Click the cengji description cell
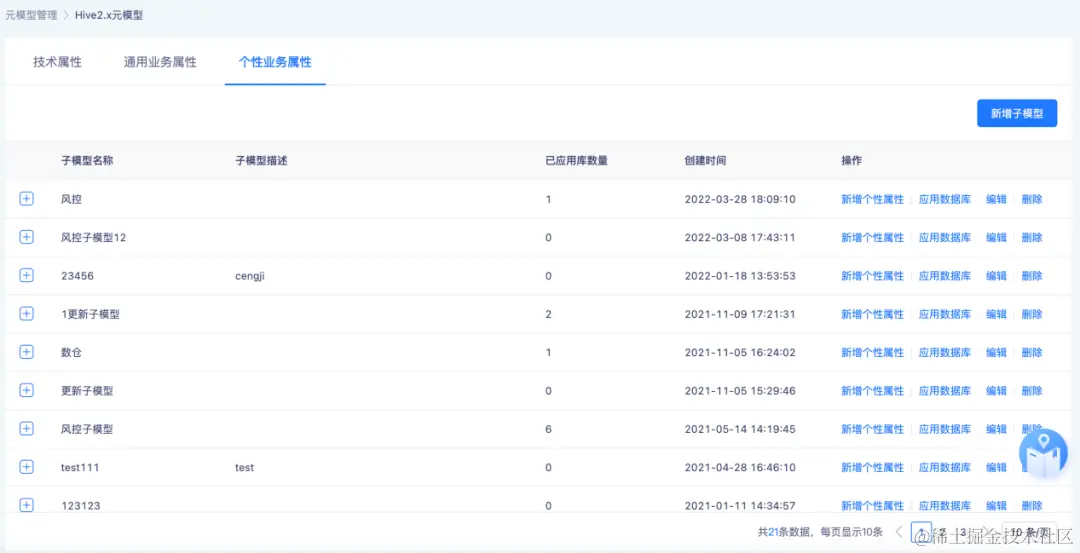The image size is (1080, 553). coord(250,275)
